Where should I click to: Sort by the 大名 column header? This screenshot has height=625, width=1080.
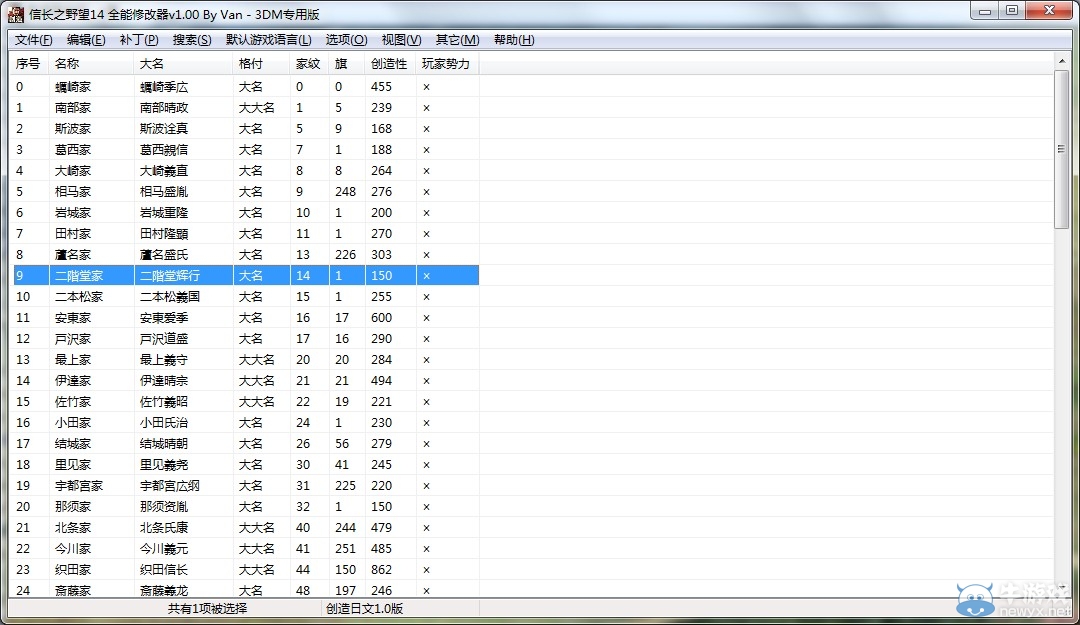(183, 63)
